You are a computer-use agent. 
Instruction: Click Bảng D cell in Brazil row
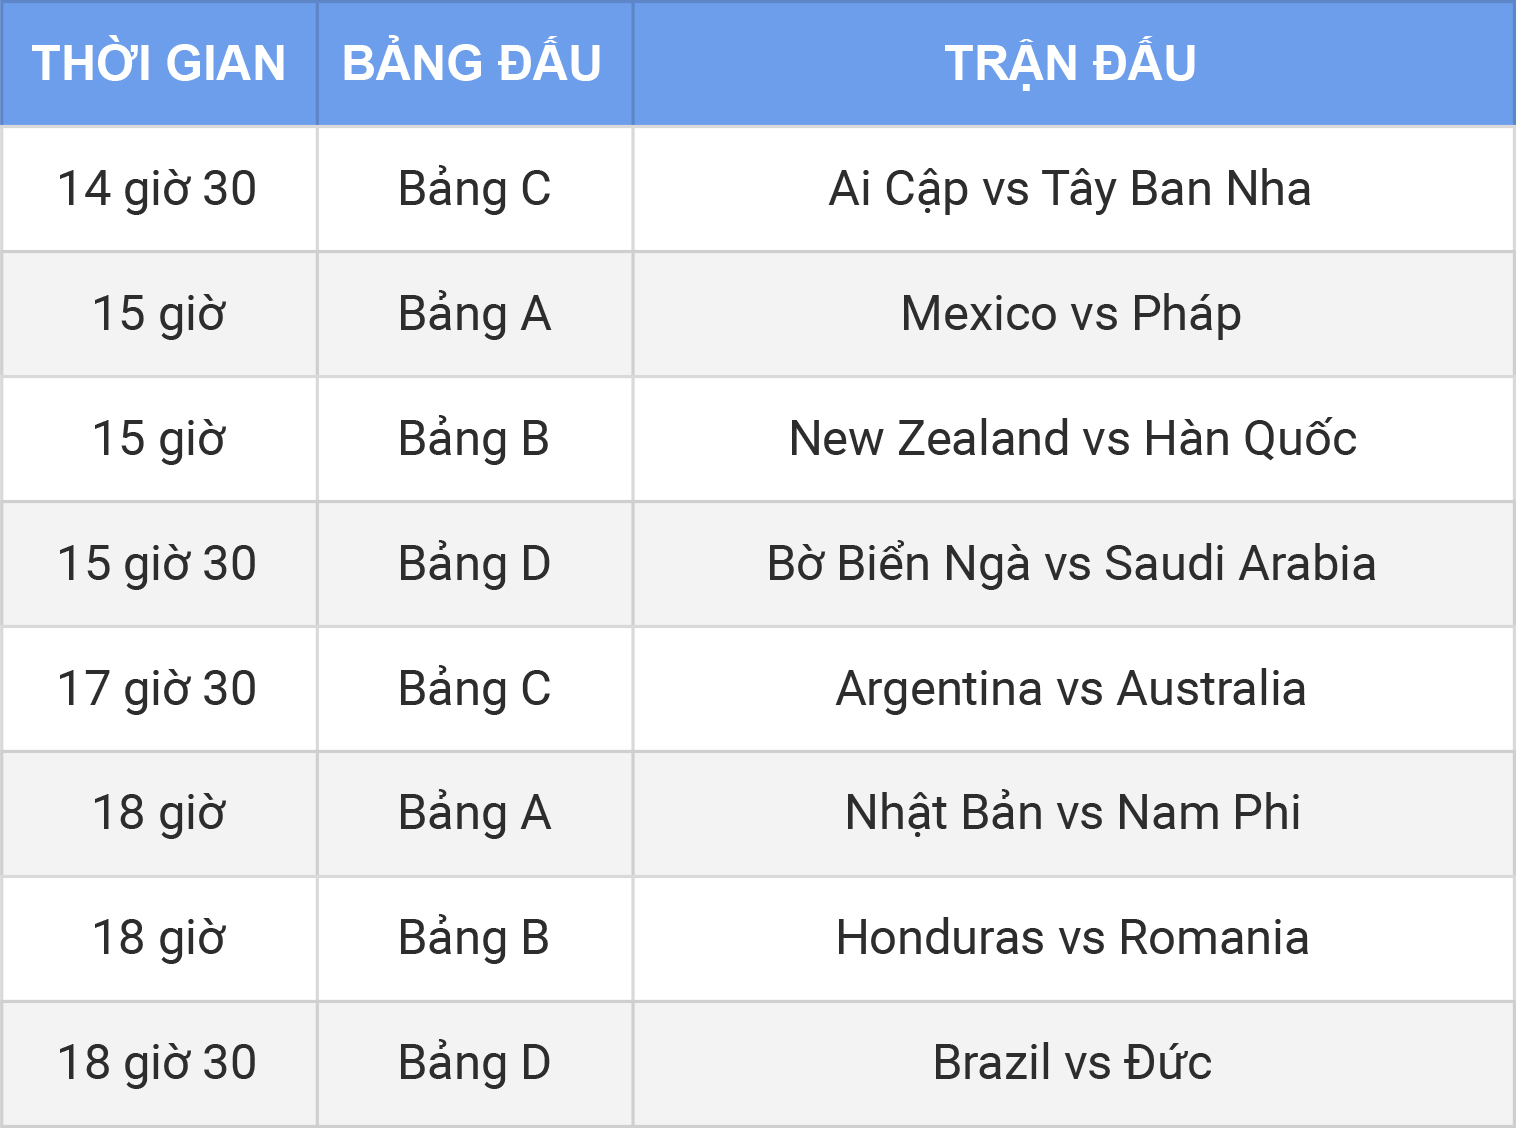[x=475, y=1064]
